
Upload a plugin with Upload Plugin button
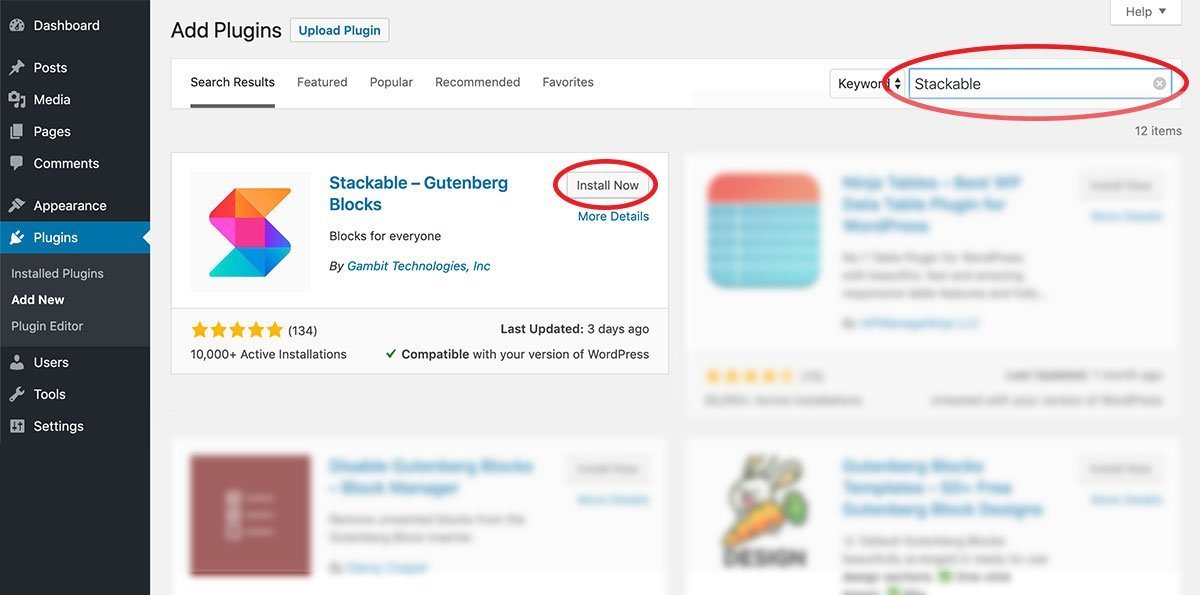click(x=340, y=31)
